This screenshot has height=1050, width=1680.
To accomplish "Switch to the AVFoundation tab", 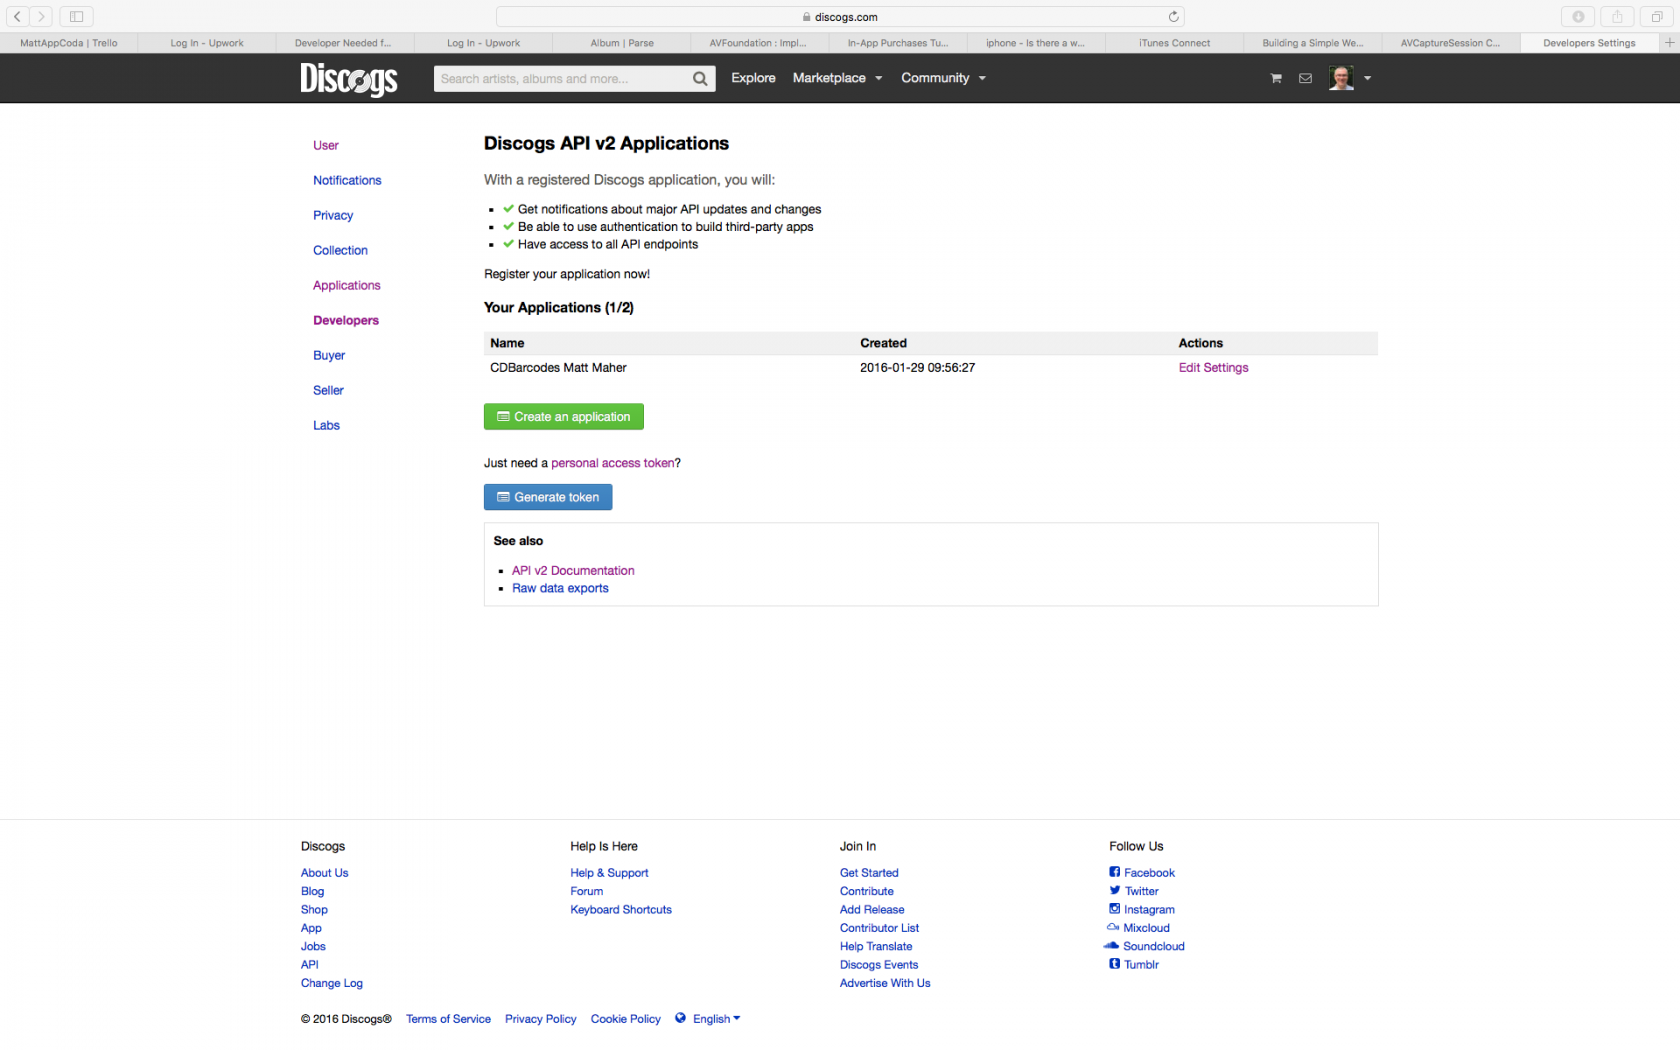I will click(758, 43).
